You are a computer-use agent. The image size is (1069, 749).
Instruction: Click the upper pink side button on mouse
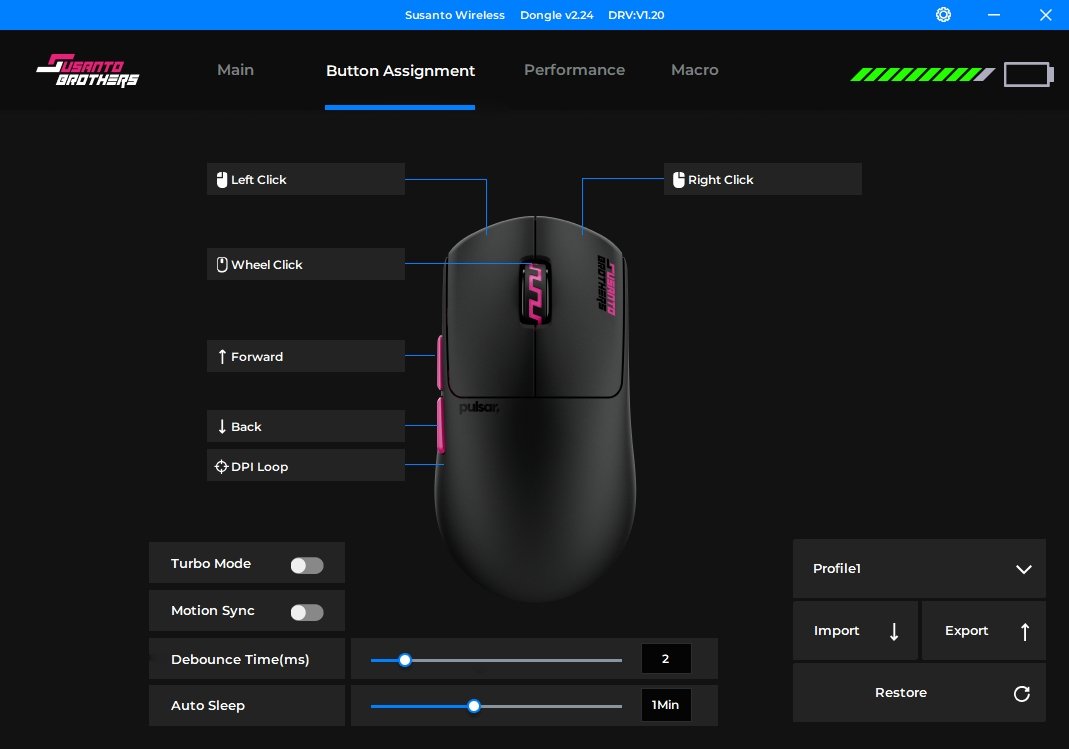click(440, 362)
